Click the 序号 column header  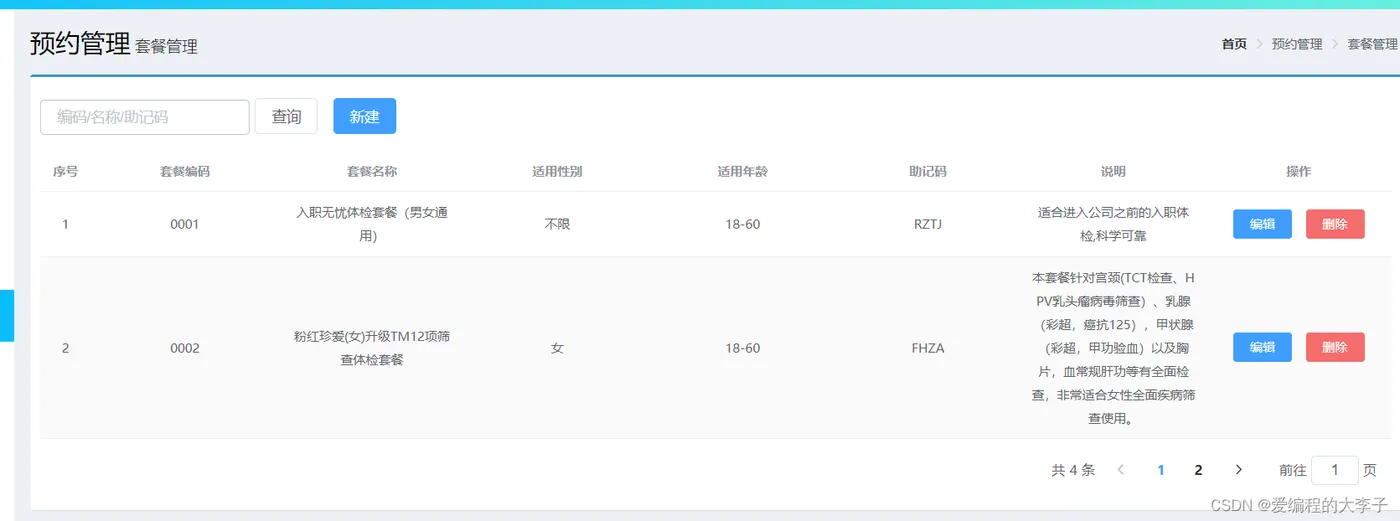click(66, 171)
